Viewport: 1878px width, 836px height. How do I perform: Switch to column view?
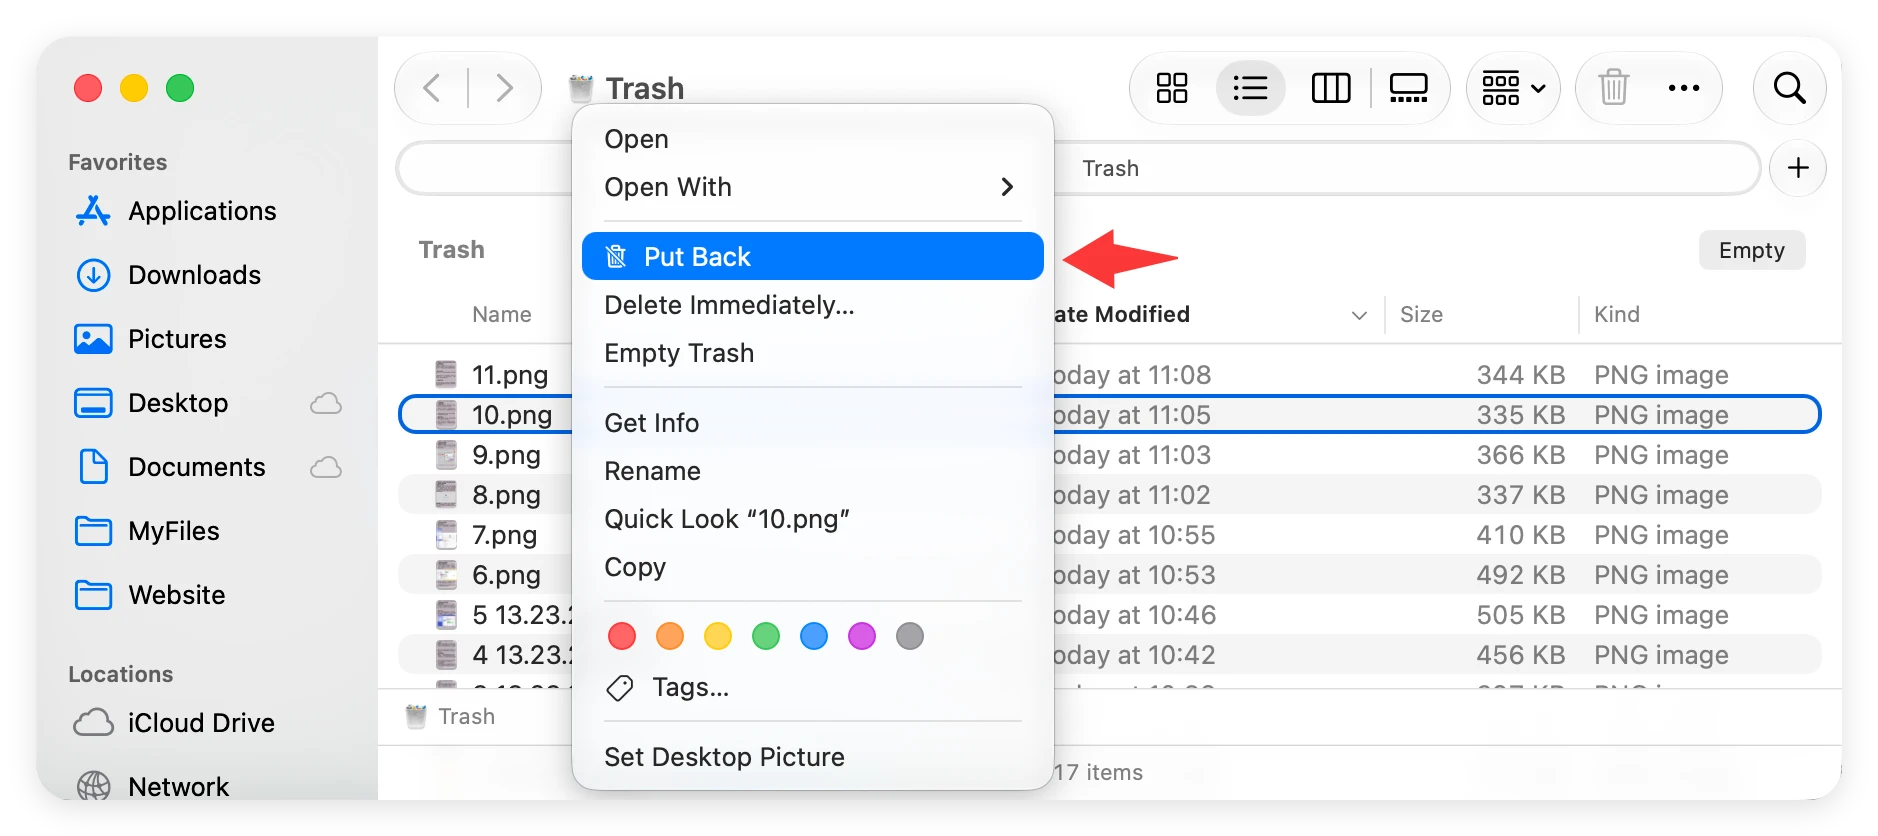pyautogui.click(x=1330, y=88)
